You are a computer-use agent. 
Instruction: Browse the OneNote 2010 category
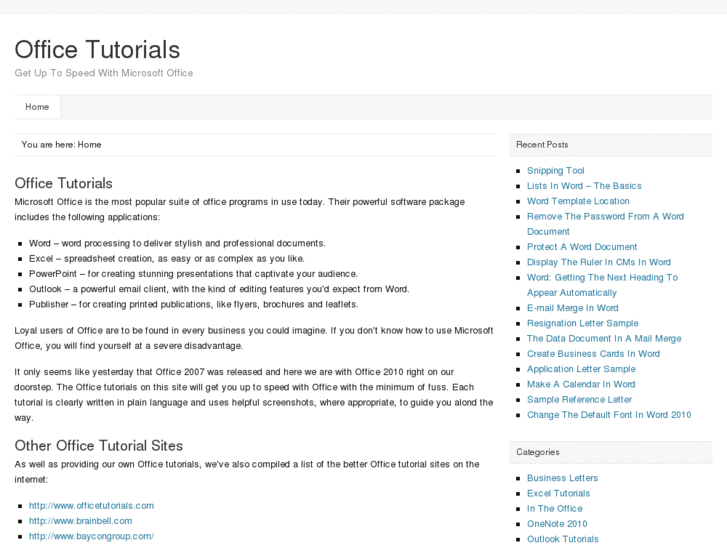click(557, 524)
